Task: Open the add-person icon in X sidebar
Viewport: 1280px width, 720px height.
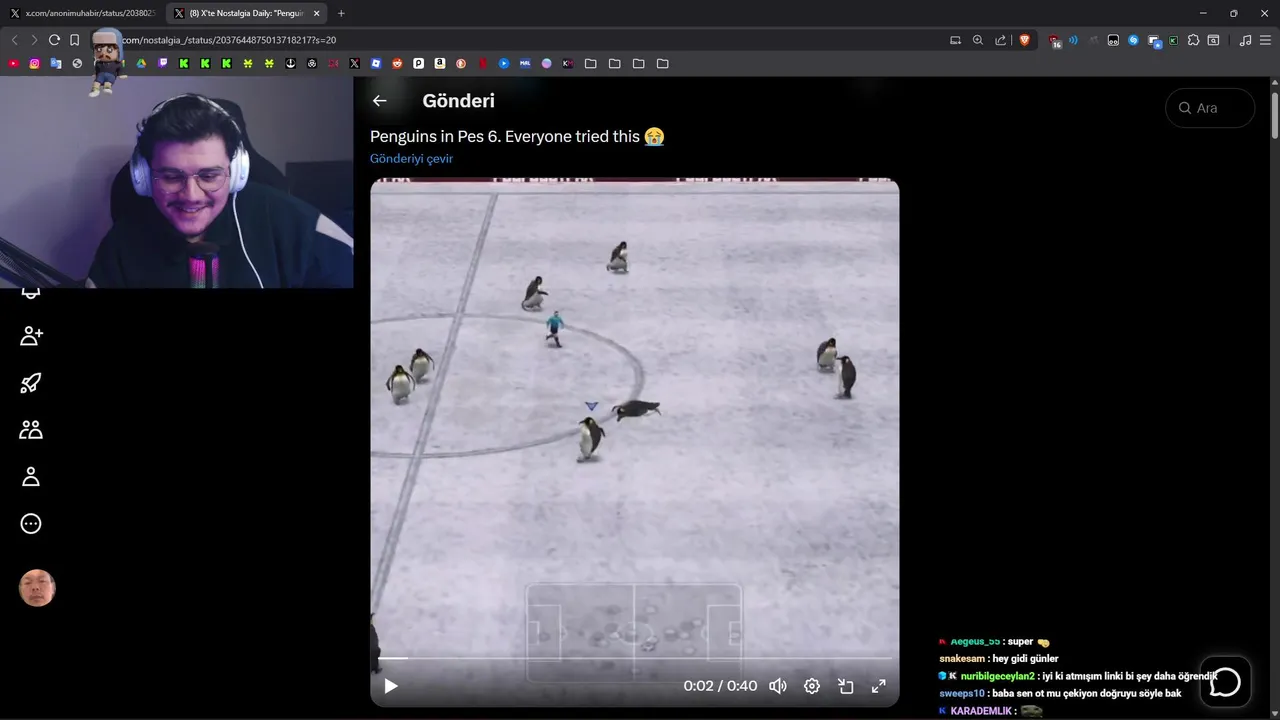Action: (31, 336)
